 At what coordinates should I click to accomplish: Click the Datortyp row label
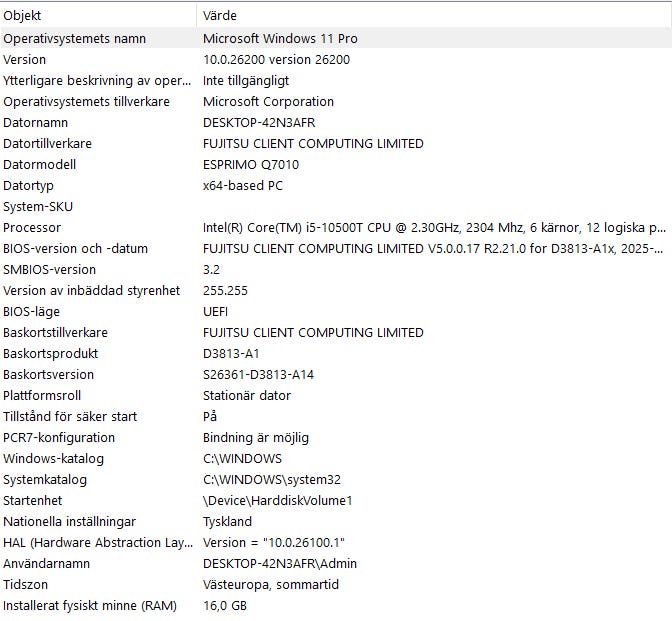click(28, 186)
